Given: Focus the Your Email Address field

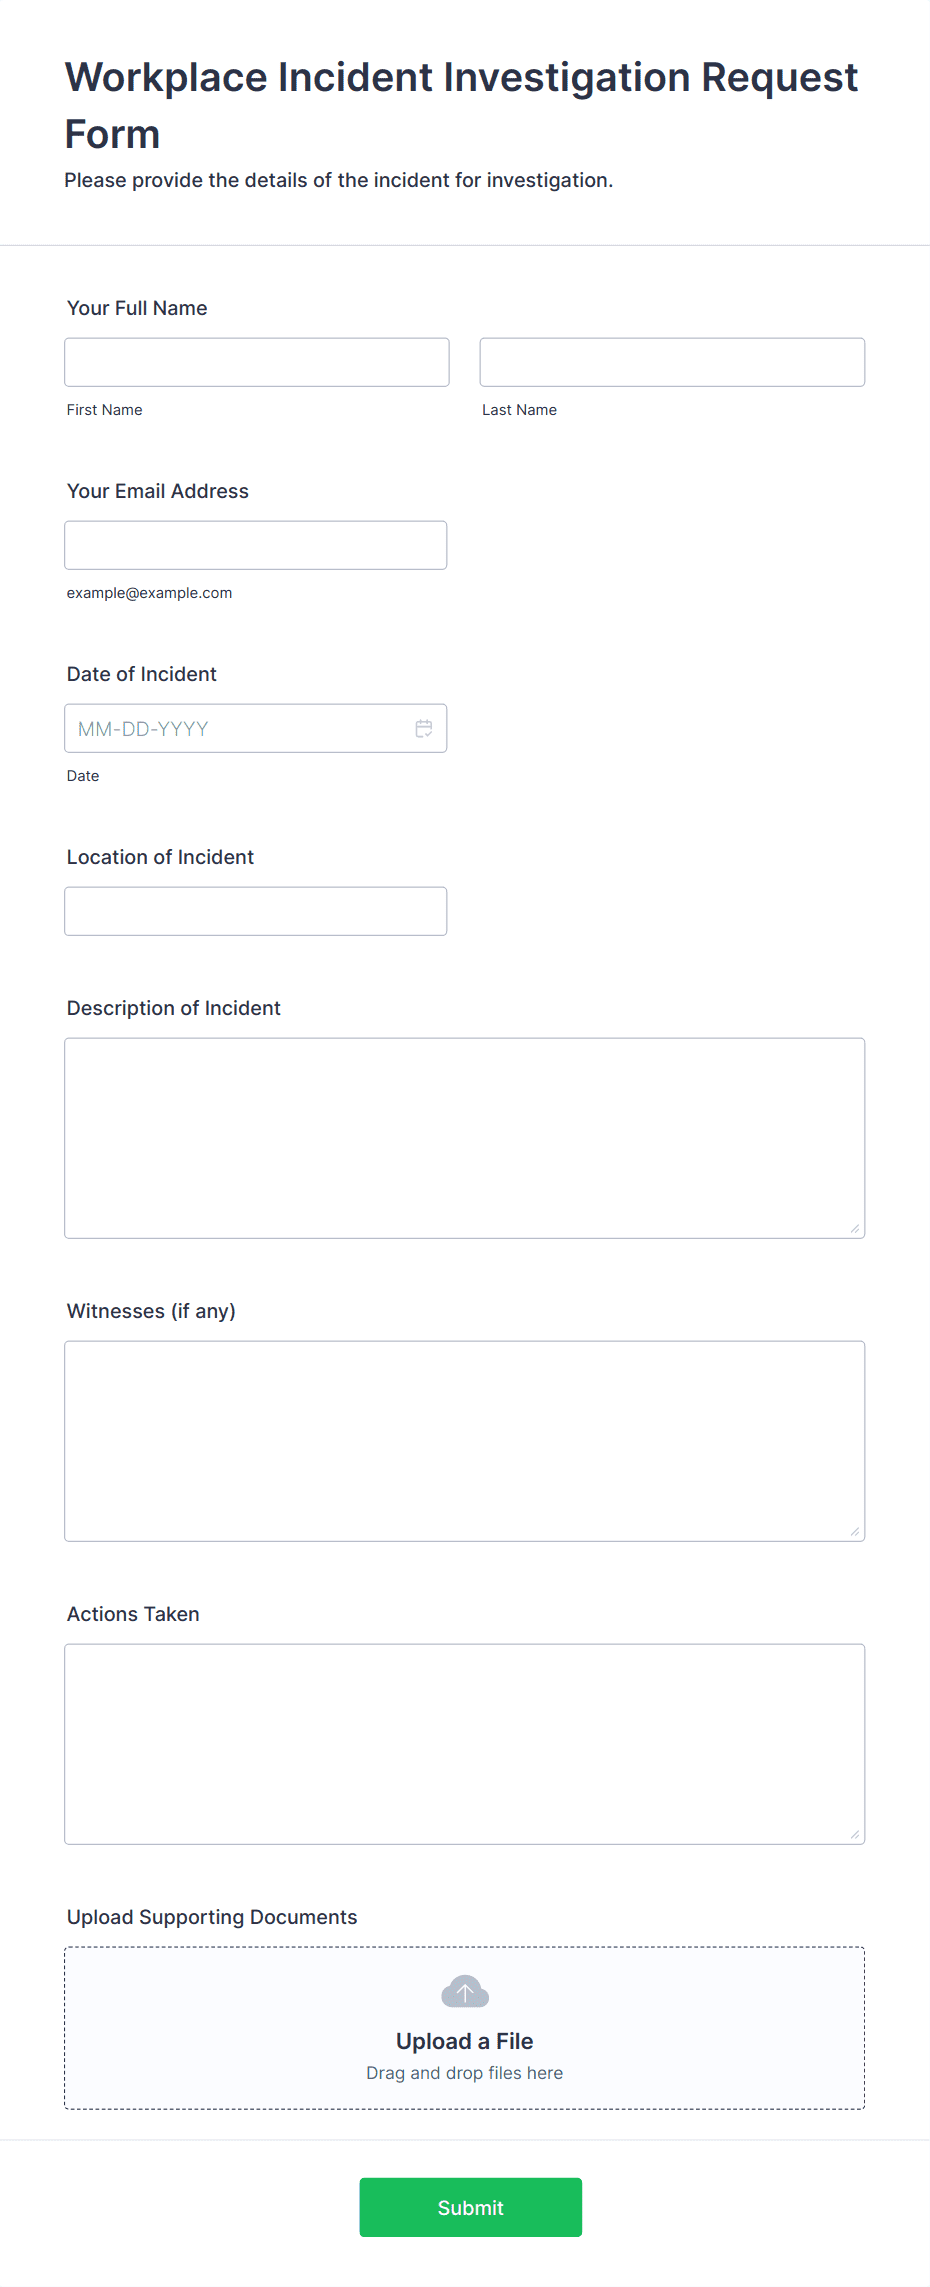Looking at the screenshot, I should coord(255,545).
